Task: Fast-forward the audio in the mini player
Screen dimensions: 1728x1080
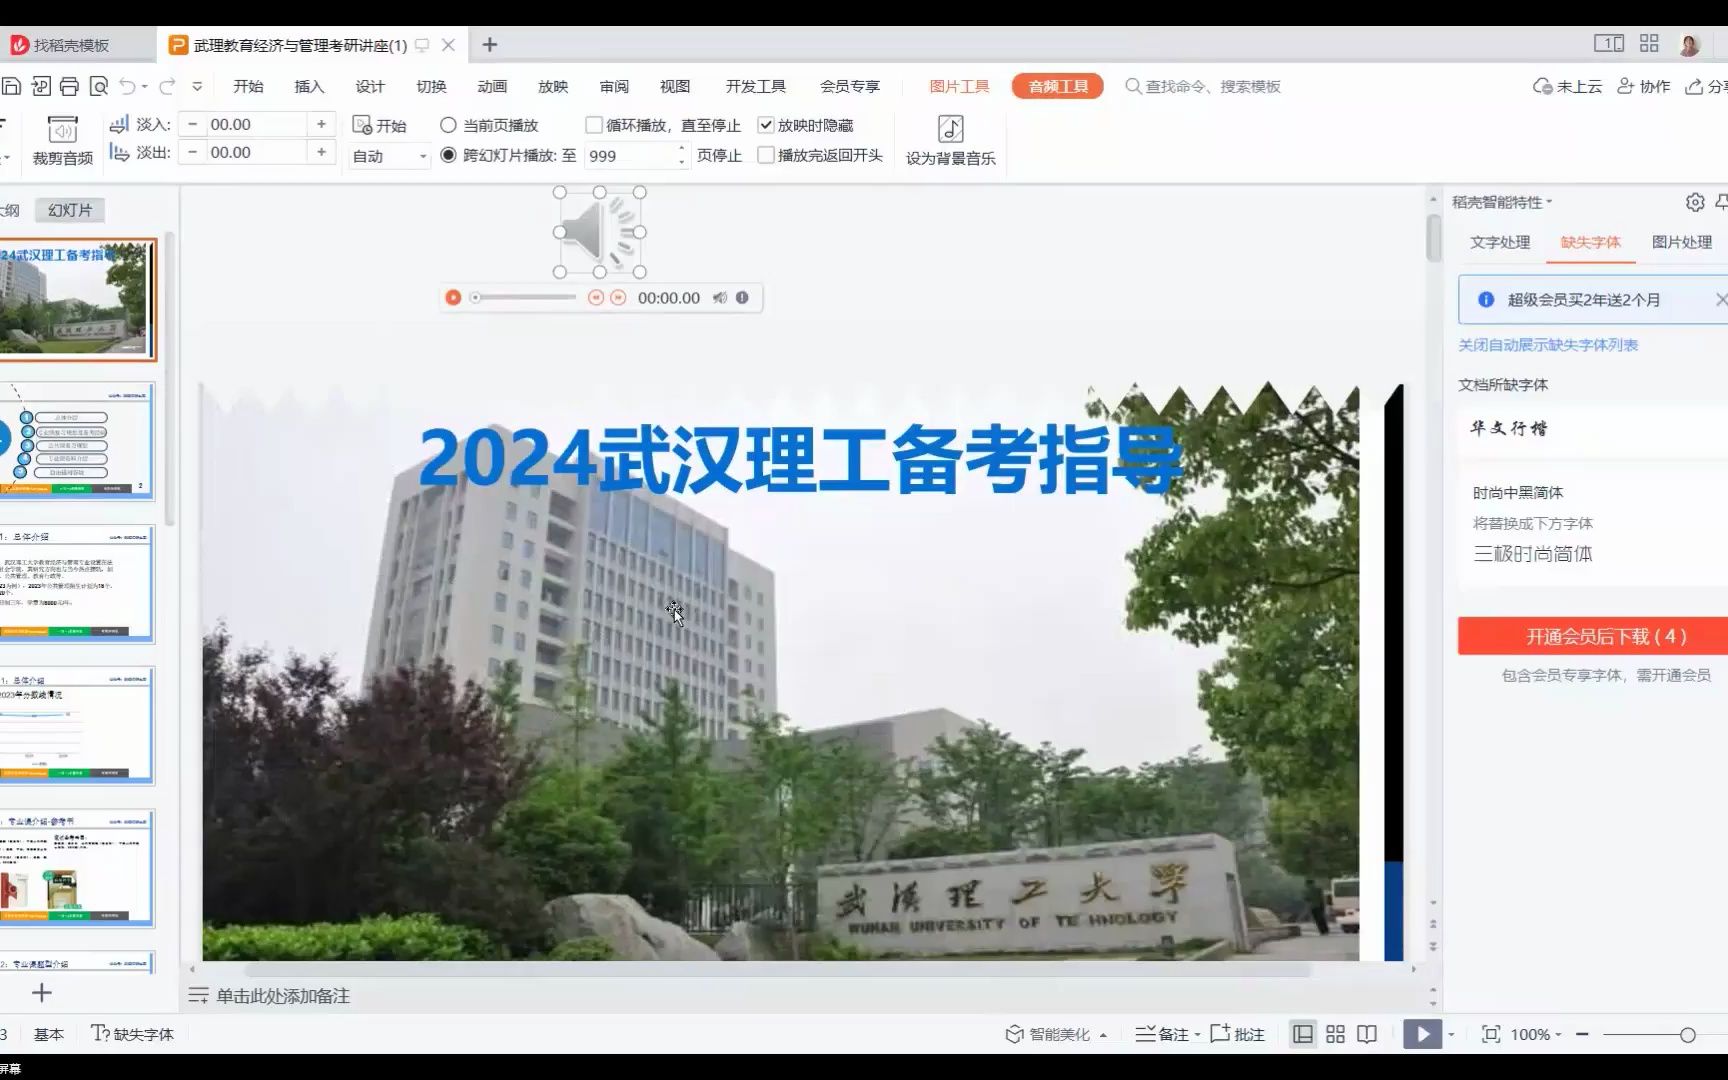Action: coord(618,298)
